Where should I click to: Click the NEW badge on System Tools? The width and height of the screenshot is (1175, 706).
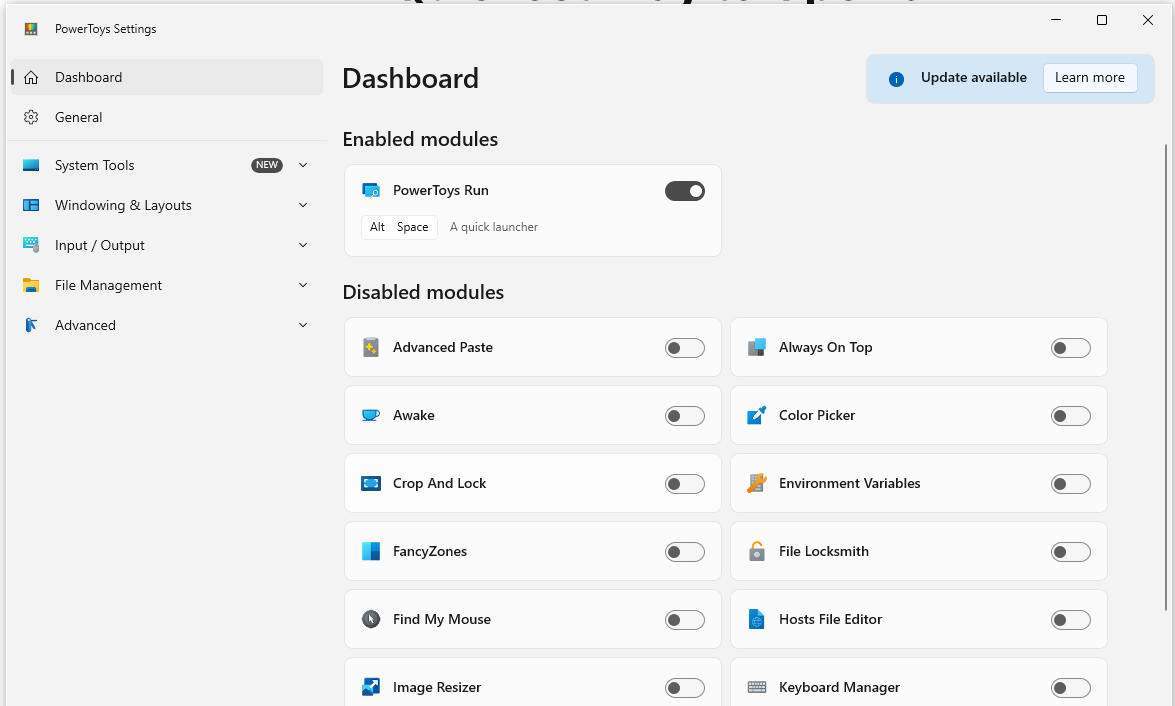coord(267,165)
